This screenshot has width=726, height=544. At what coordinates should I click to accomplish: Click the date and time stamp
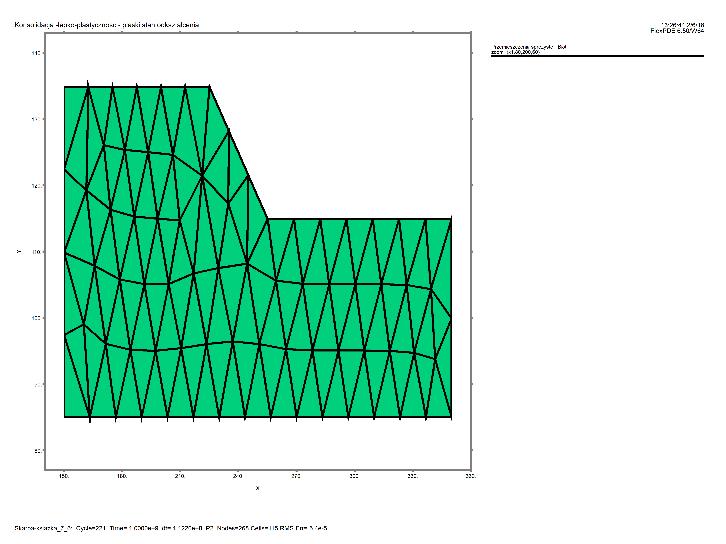[x=682, y=25]
